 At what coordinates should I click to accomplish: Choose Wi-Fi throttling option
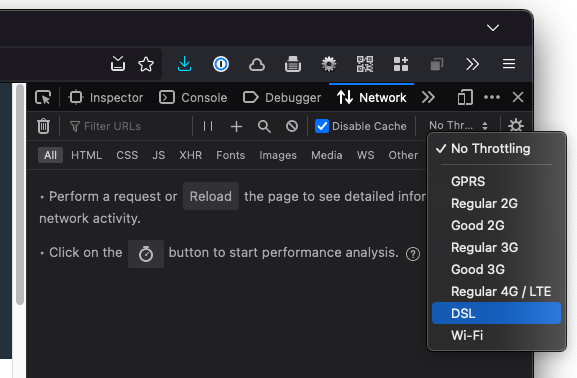[496, 335]
